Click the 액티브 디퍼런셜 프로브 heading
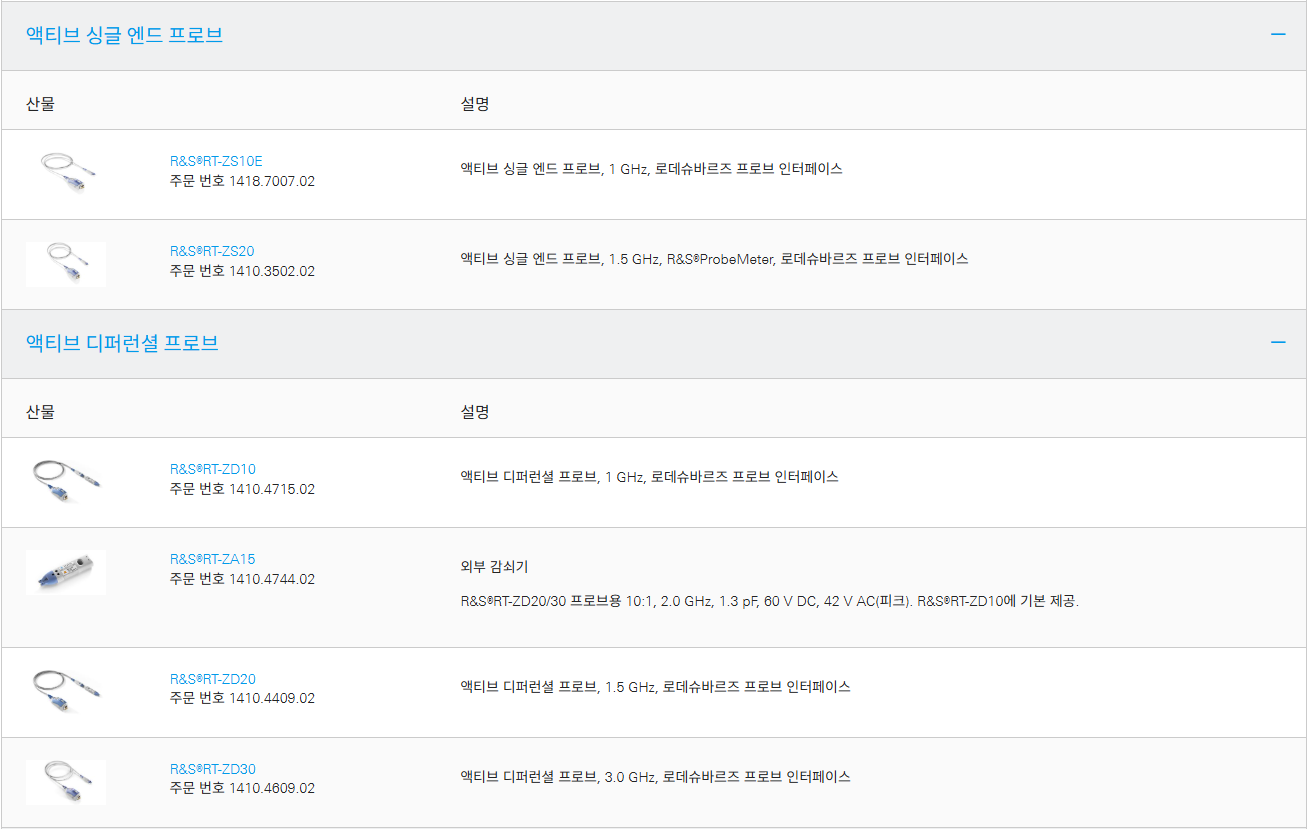 (122, 343)
